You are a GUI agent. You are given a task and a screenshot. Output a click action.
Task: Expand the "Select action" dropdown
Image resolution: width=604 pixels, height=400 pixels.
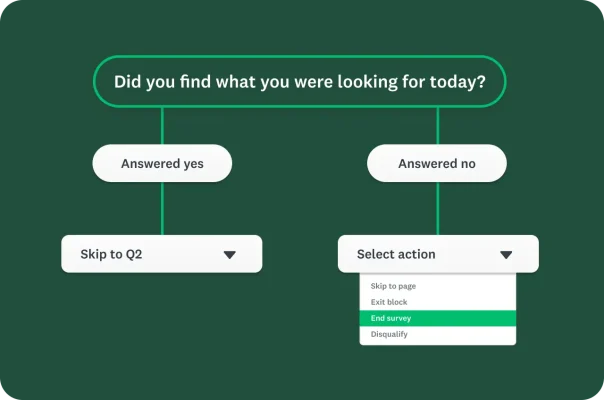[438, 254]
